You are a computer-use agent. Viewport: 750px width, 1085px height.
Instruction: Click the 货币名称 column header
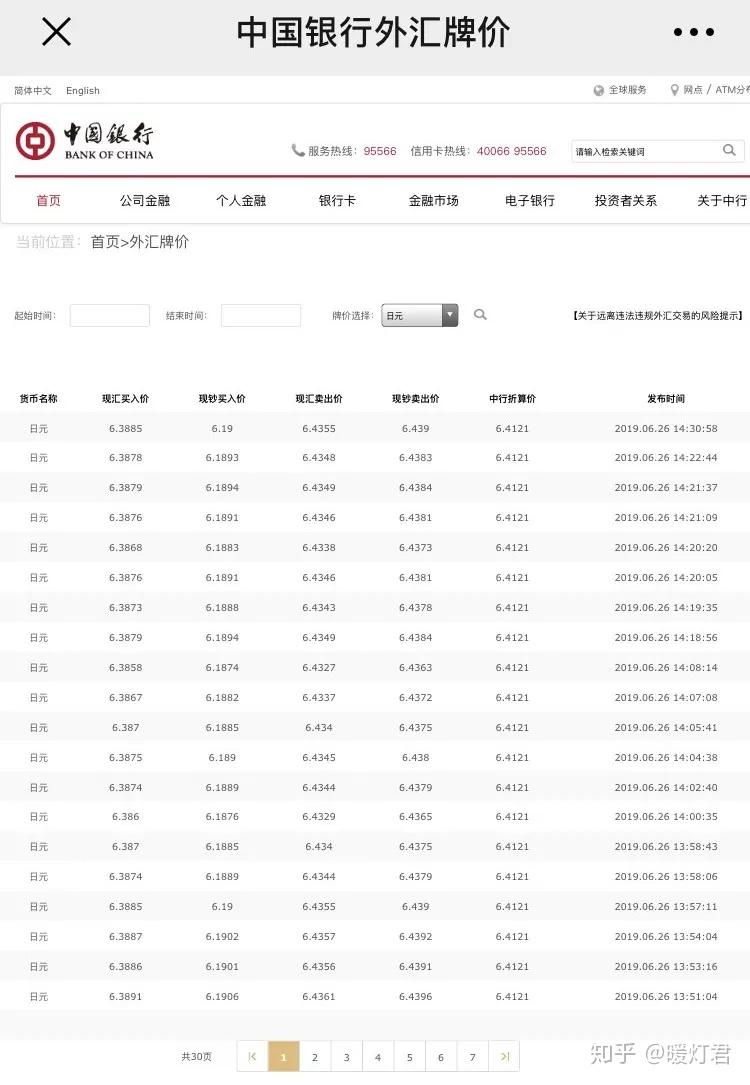point(39,399)
